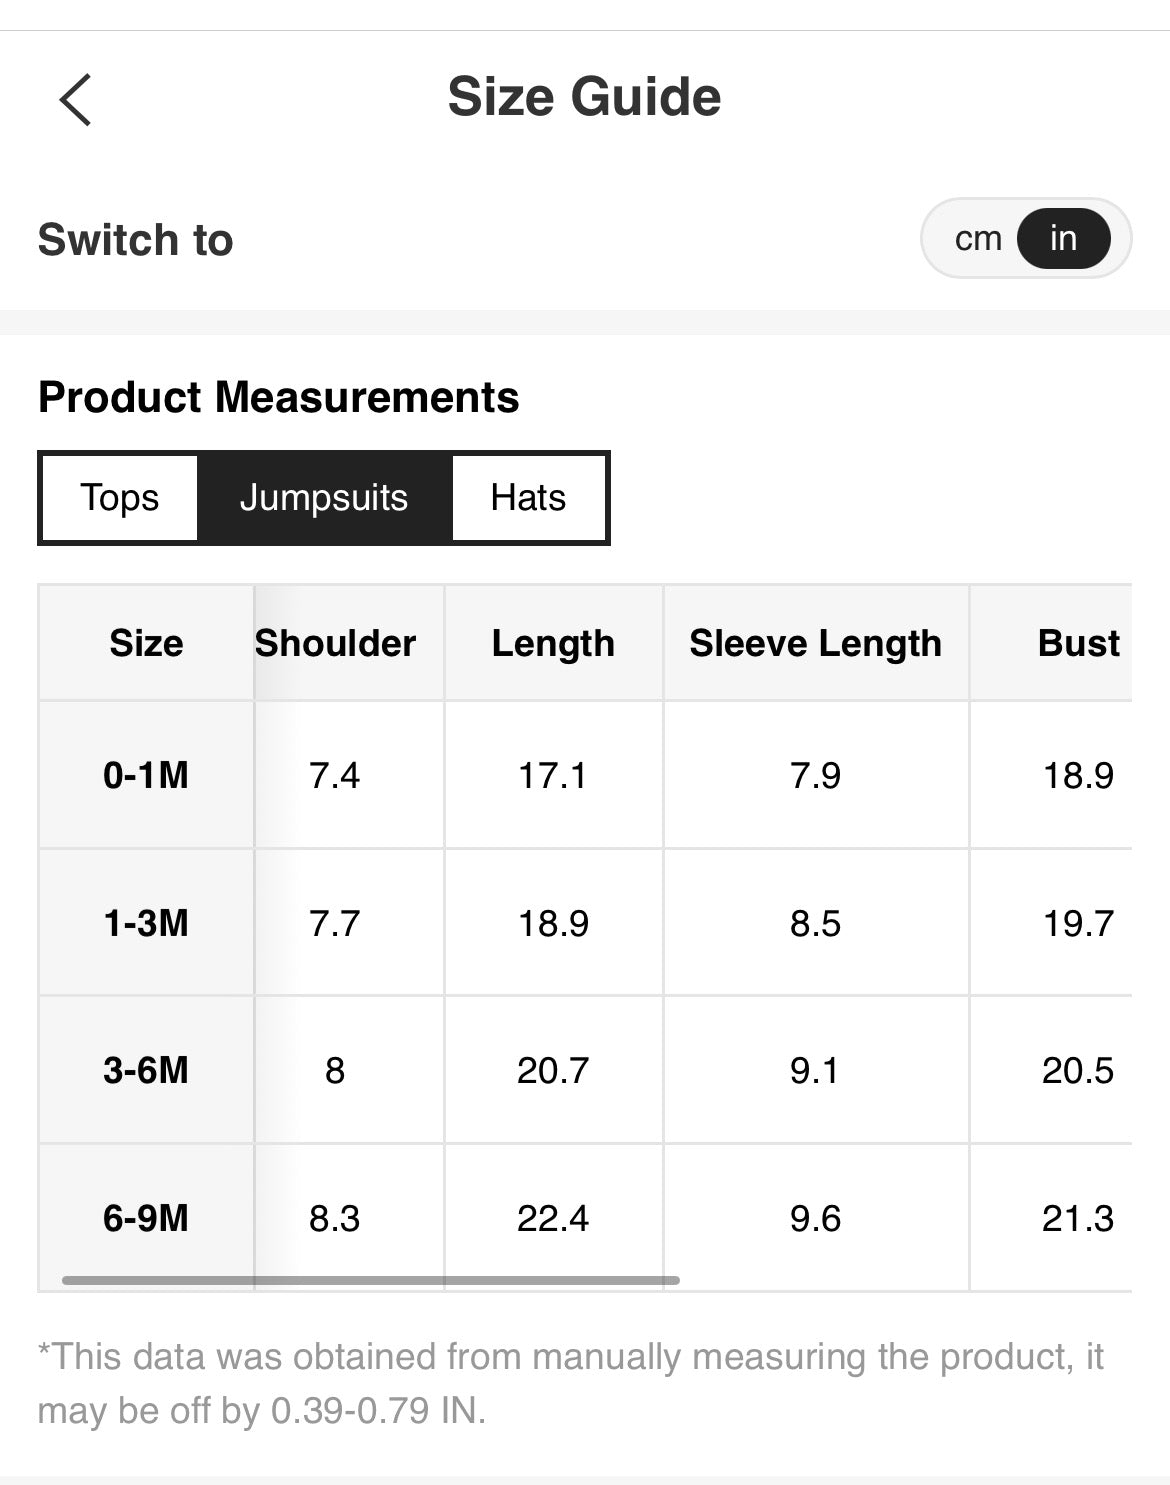Click the table's horizontal scrollbar
The width and height of the screenshot is (1170, 1485).
(370, 1280)
